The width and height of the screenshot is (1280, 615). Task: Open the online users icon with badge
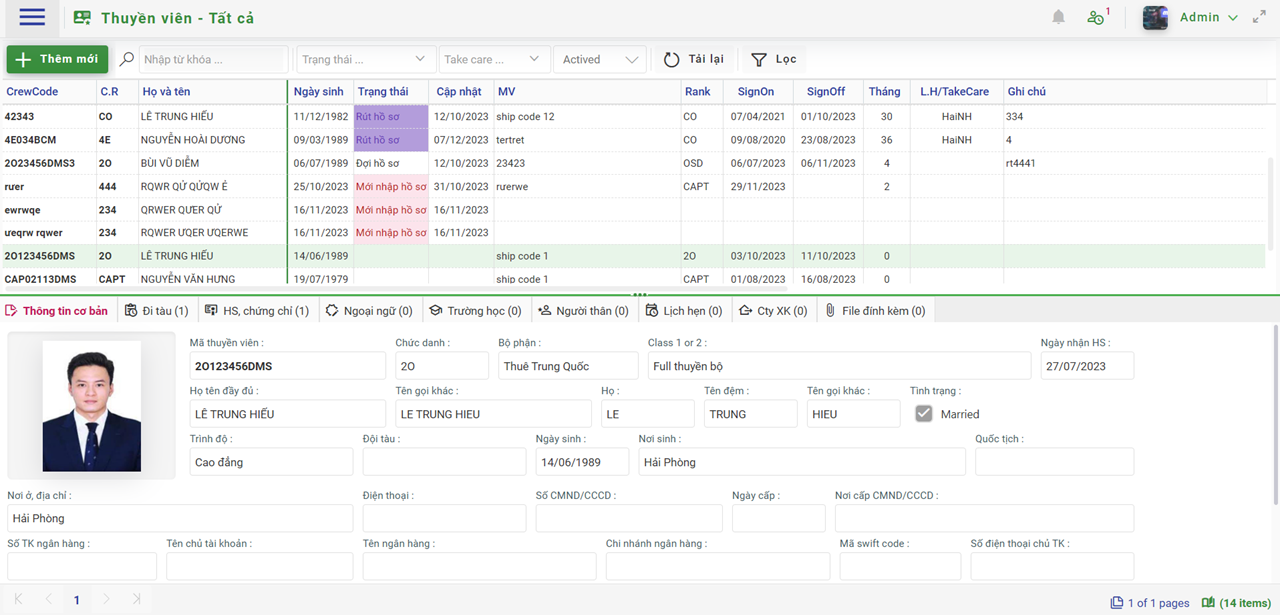[x=1097, y=17]
